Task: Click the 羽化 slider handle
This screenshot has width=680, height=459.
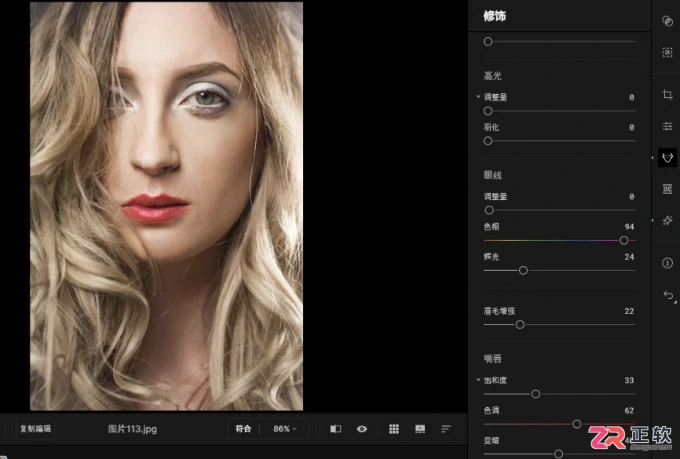Action: 488,141
